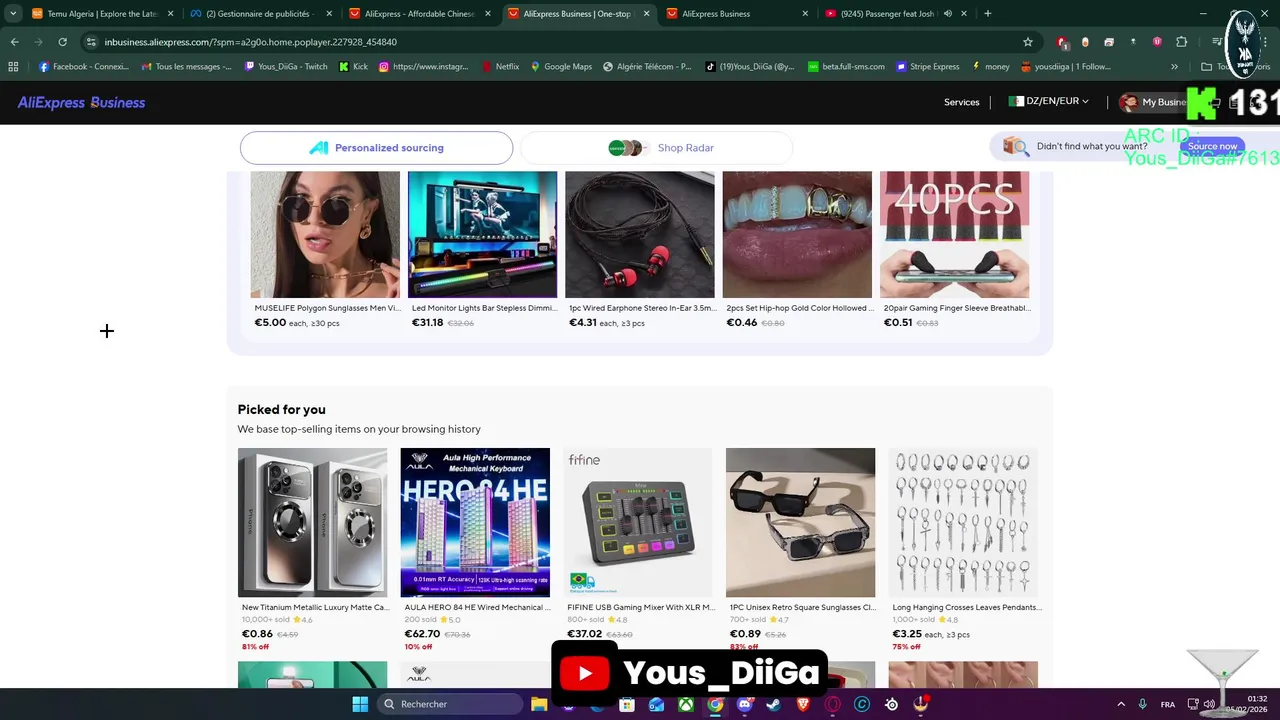1280x720 pixels.
Task: Open Netflix bookmark
Action: pyautogui.click(x=500, y=67)
